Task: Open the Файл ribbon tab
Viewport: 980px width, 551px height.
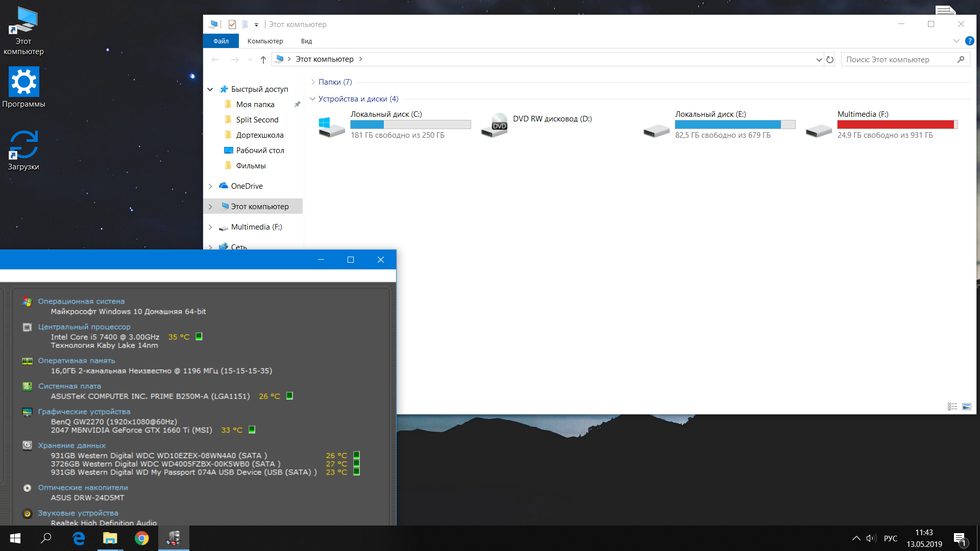Action: 221,41
